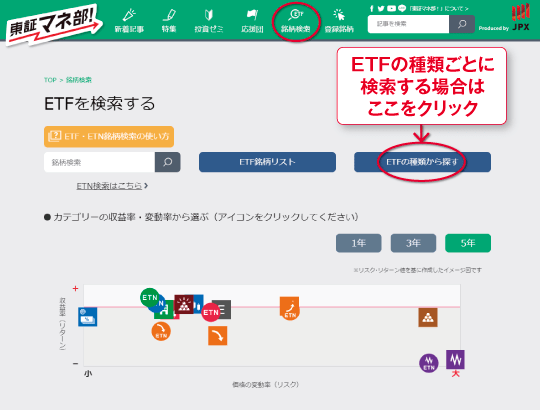Select the blue currency square icon
Image resolution: width=540 pixels, height=410 pixels.
87,317
